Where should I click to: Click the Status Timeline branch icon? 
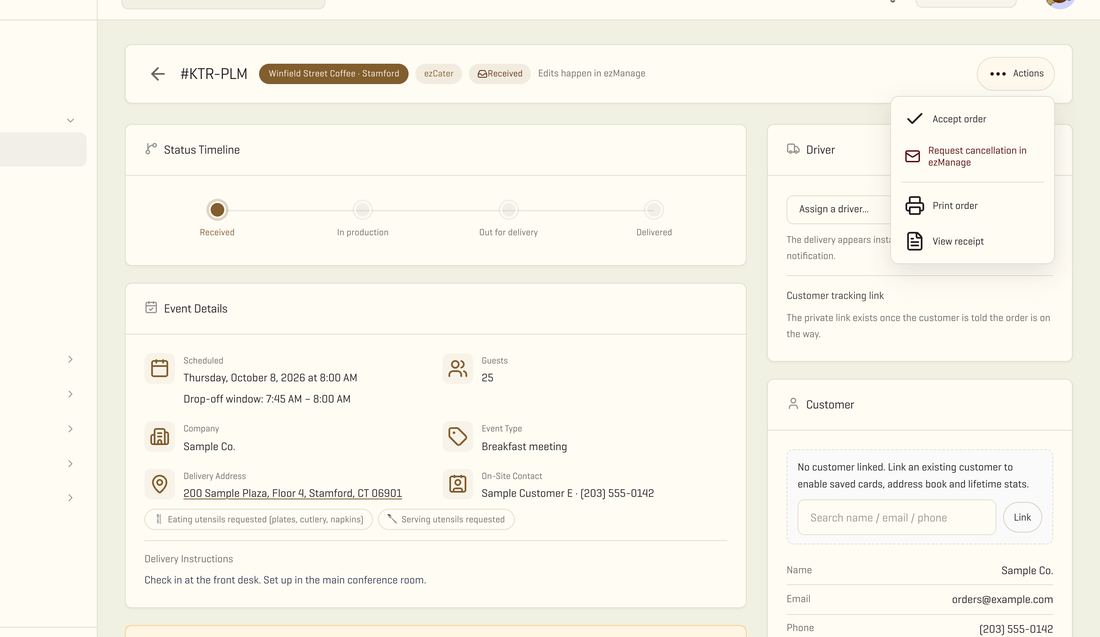(151, 149)
